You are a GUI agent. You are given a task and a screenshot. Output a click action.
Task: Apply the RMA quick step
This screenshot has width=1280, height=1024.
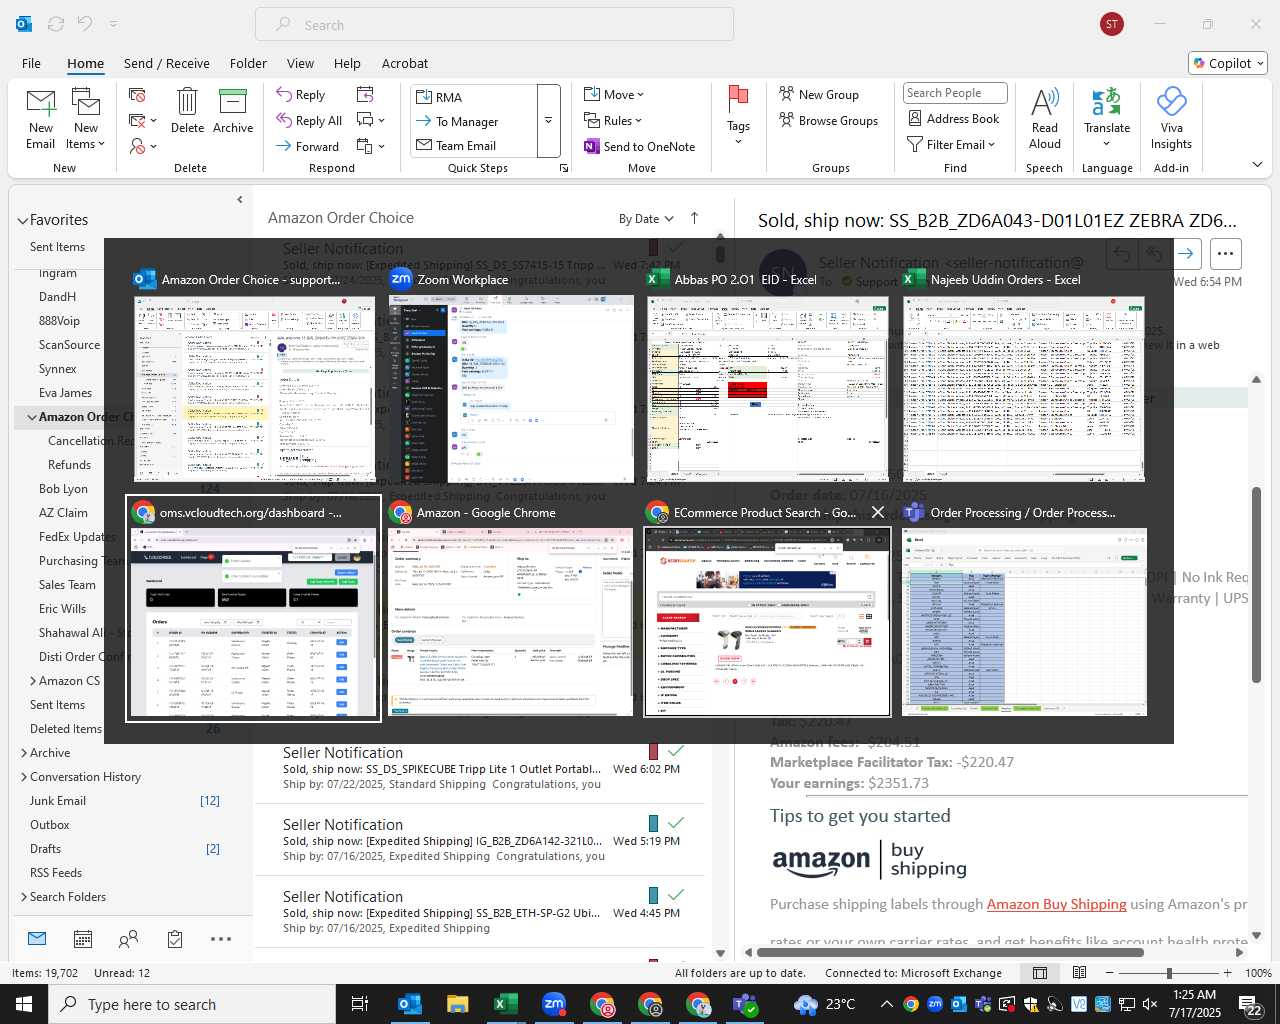[473, 97]
